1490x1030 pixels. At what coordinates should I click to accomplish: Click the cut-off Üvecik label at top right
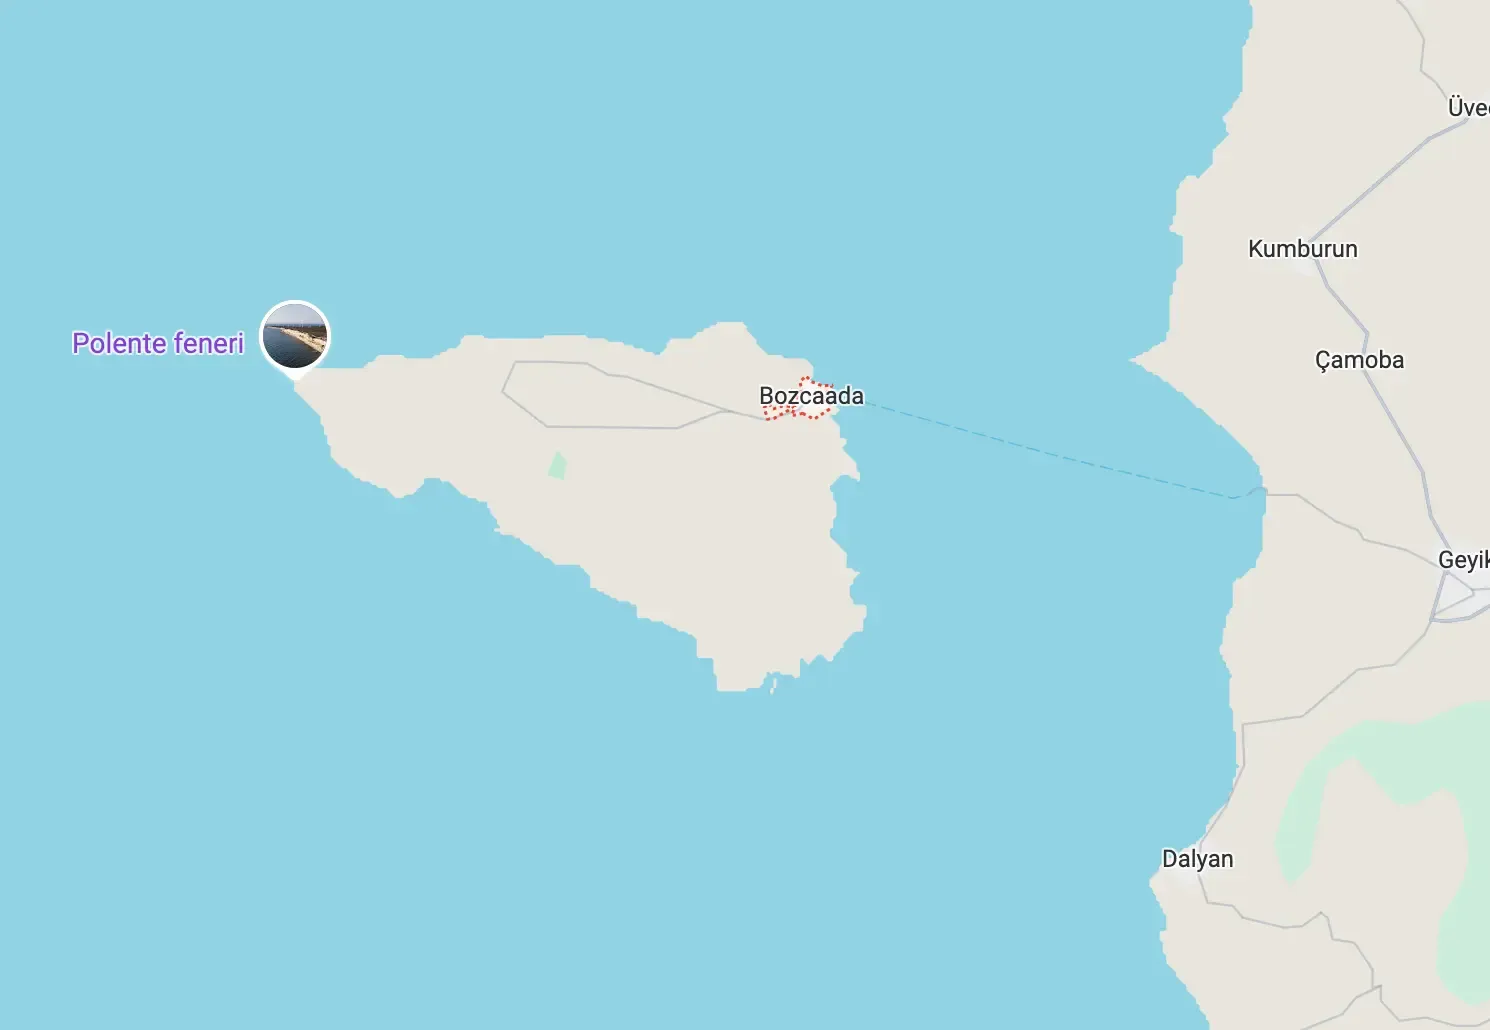(x=1468, y=107)
